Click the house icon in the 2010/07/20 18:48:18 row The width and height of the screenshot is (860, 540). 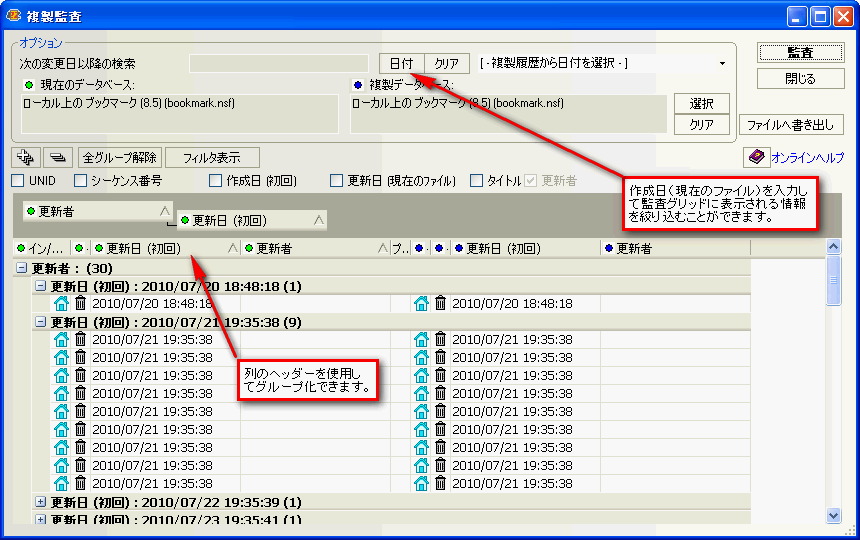tap(61, 303)
